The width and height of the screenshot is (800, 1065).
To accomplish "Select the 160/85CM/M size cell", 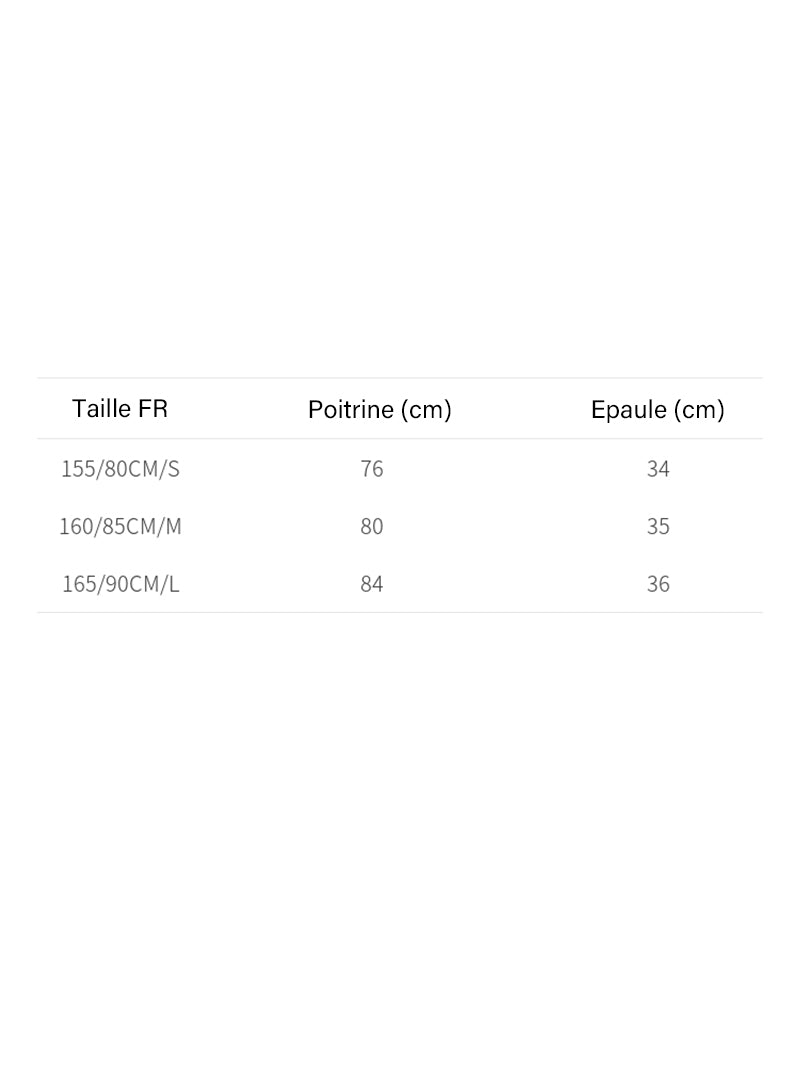I will tap(120, 526).
